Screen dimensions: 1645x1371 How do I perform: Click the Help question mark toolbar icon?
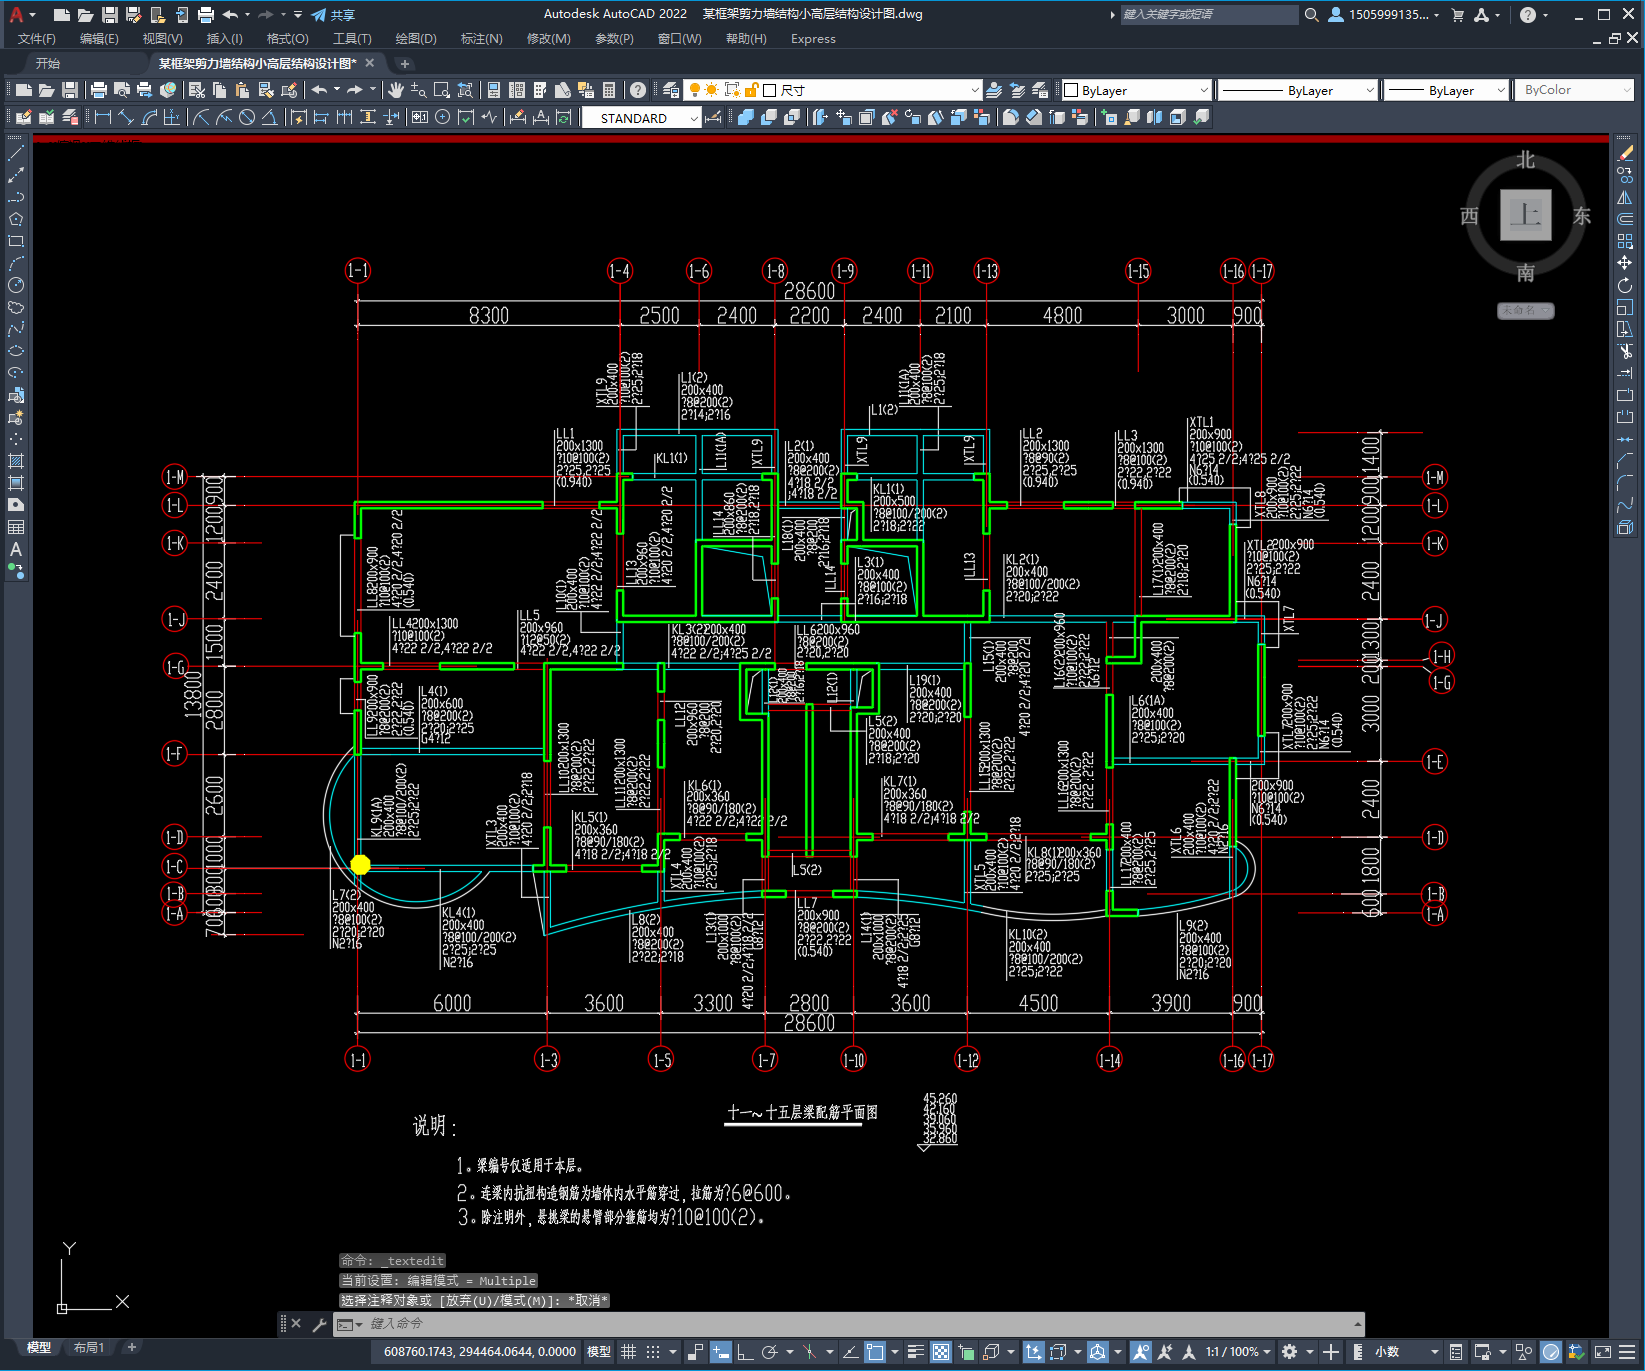coord(638,90)
